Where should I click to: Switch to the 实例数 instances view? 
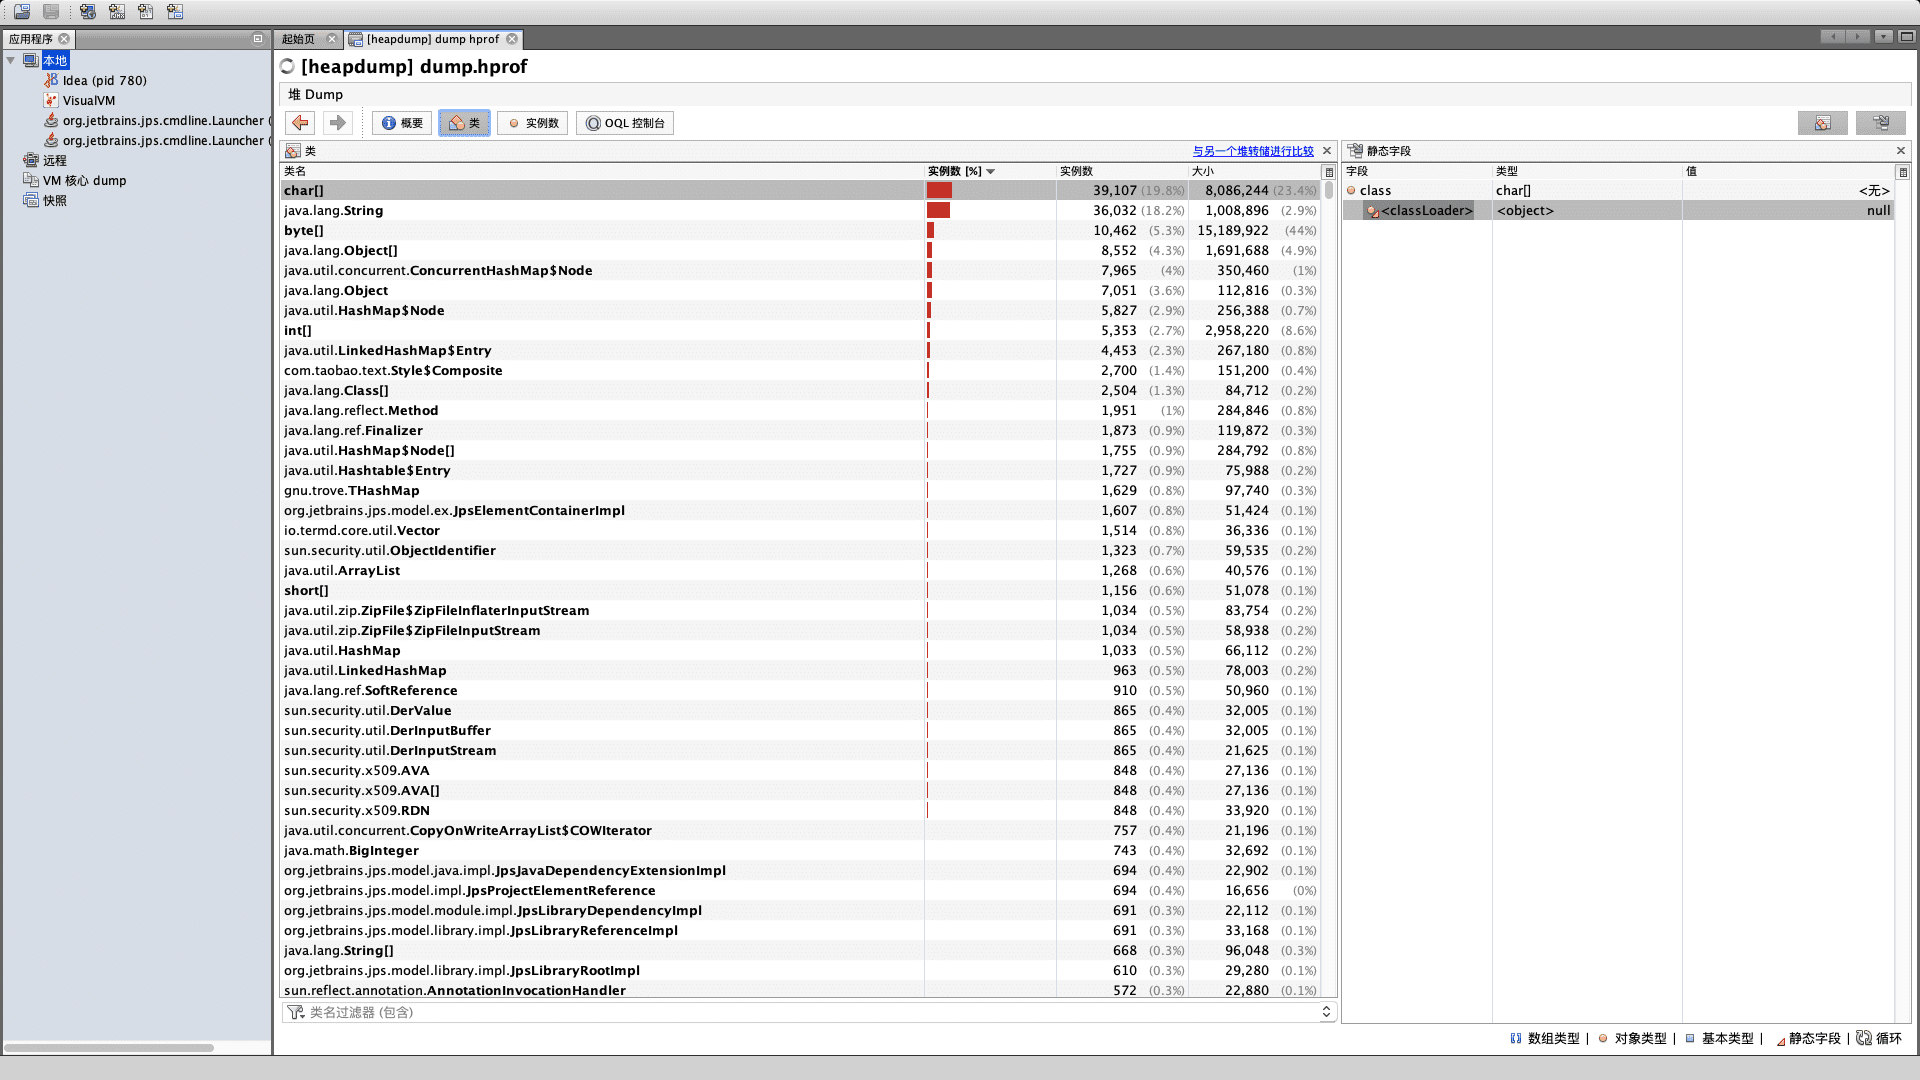pyautogui.click(x=533, y=123)
